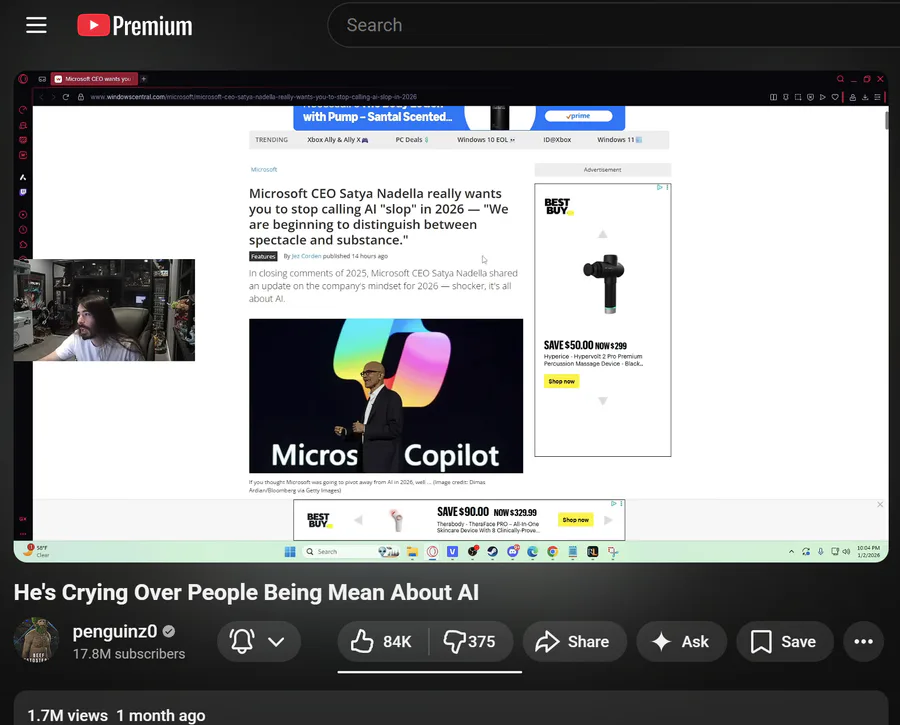900x725 pixels.
Task: Open the YouTube hamburger guide menu
Action: tap(36, 25)
